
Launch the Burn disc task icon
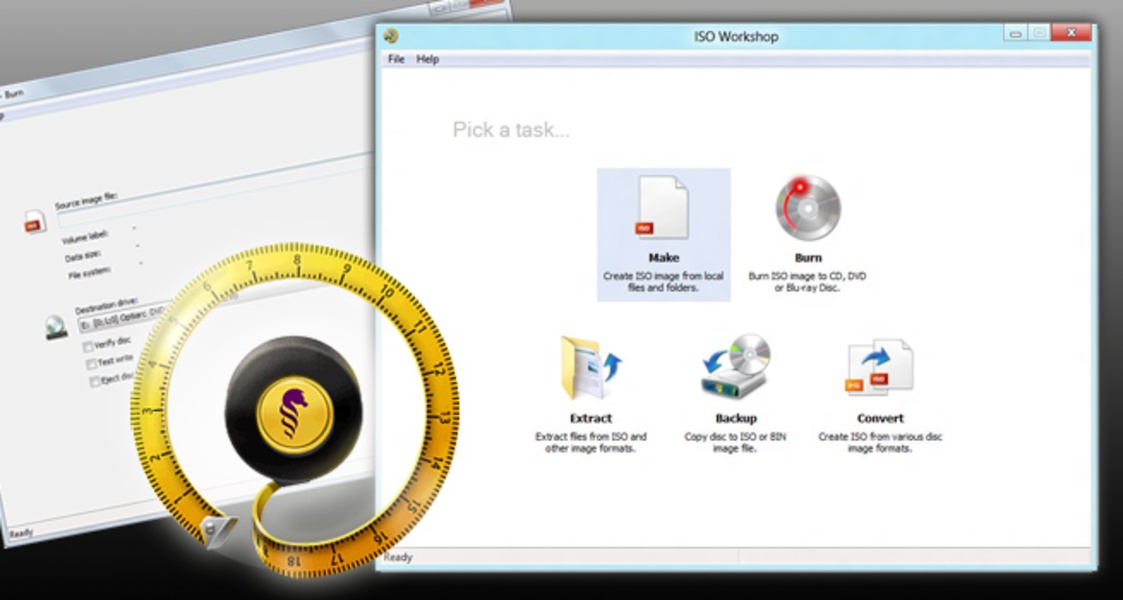tap(808, 208)
